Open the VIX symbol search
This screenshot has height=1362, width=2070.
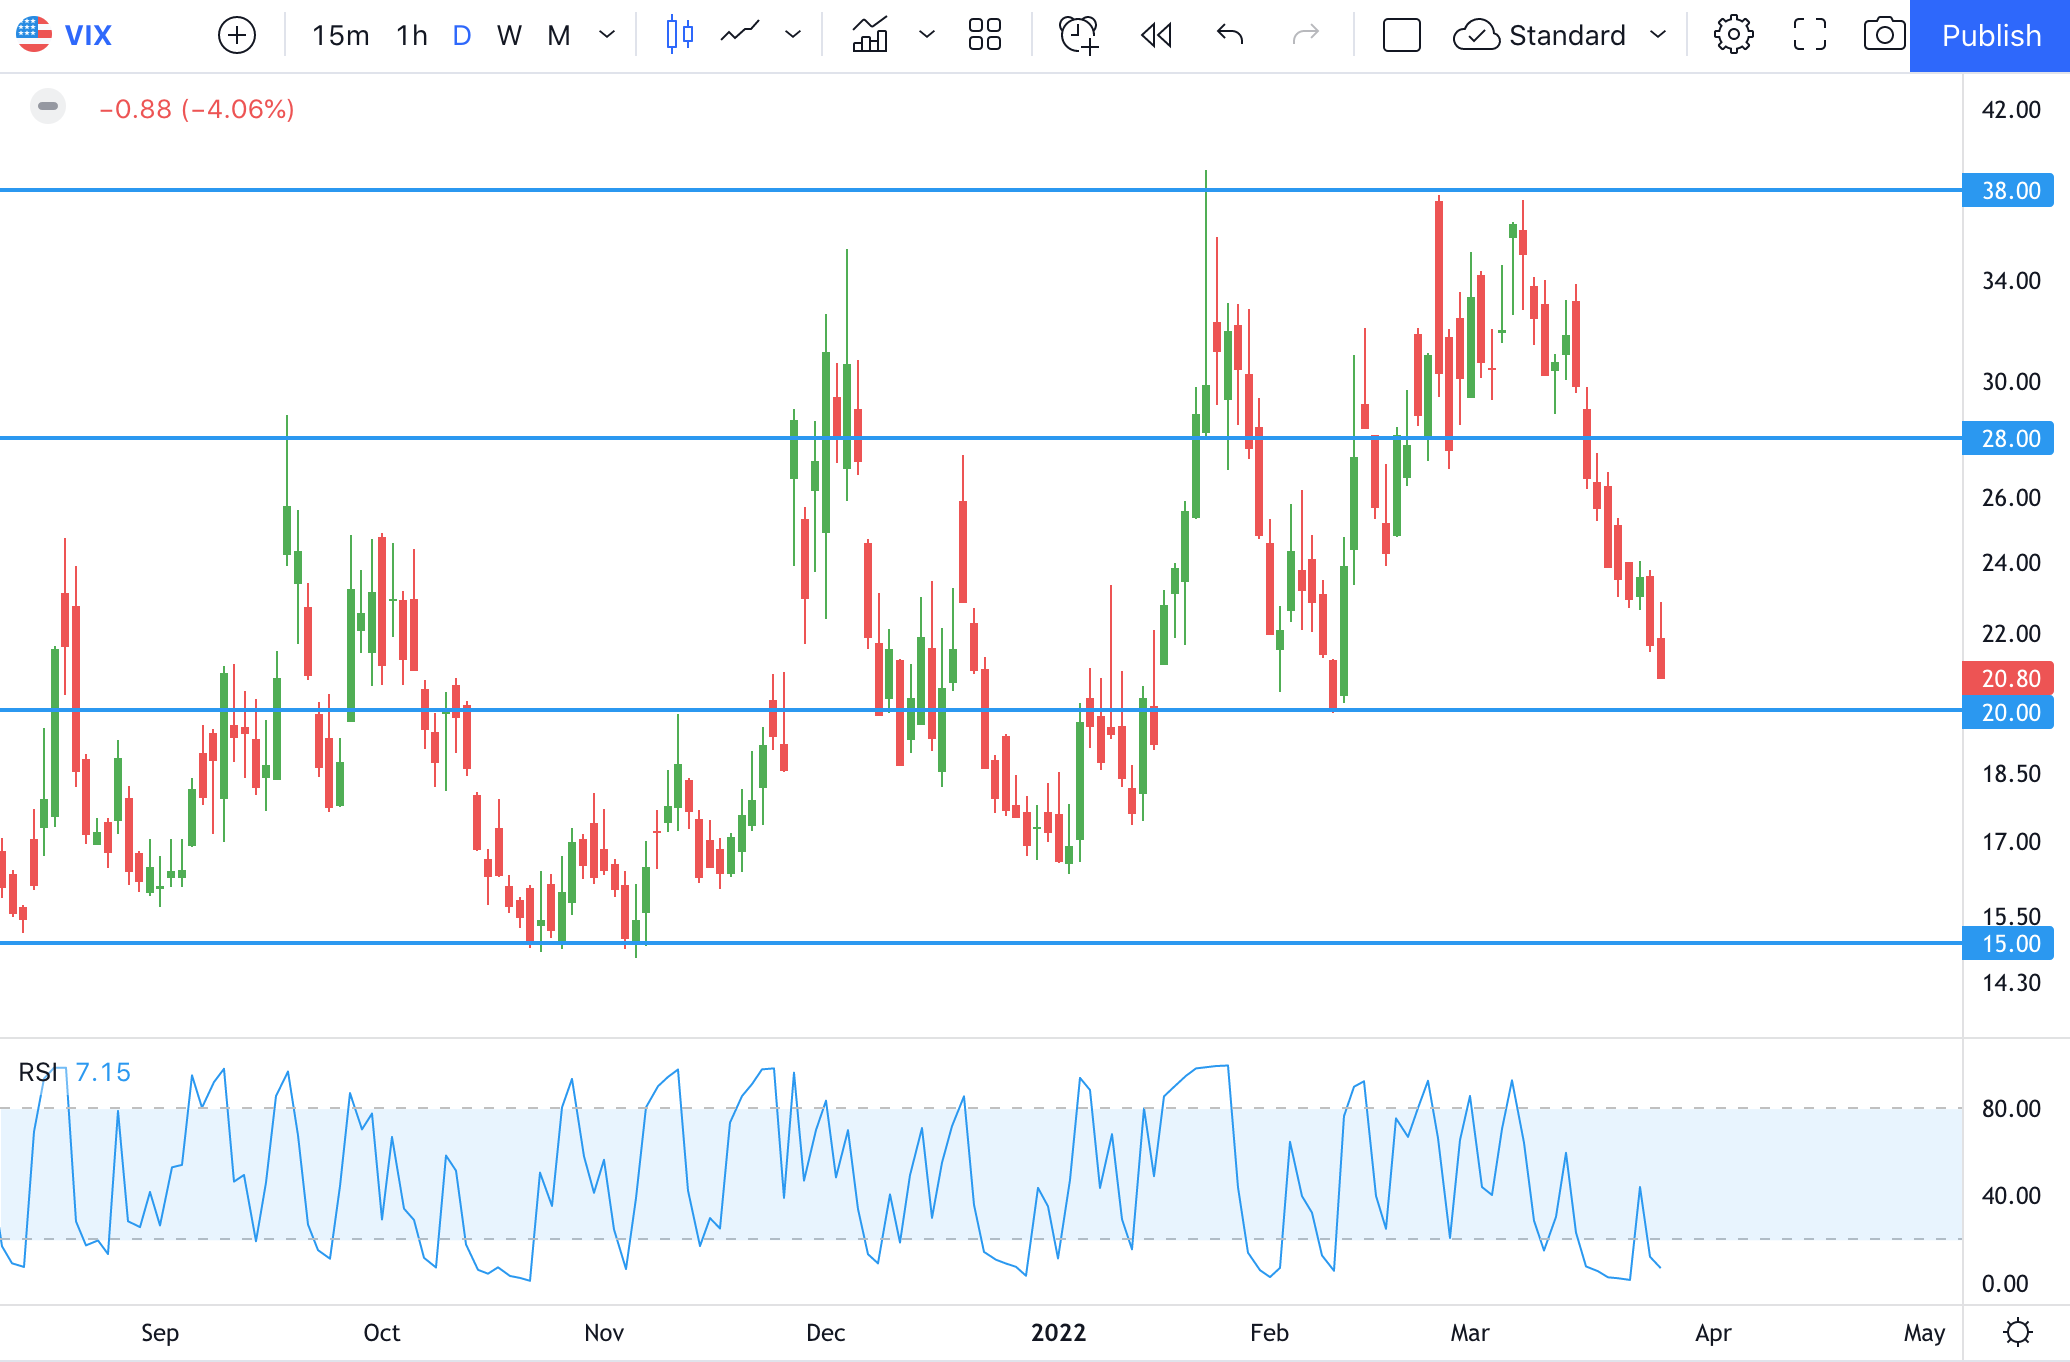pyautogui.click(x=66, y=36)
